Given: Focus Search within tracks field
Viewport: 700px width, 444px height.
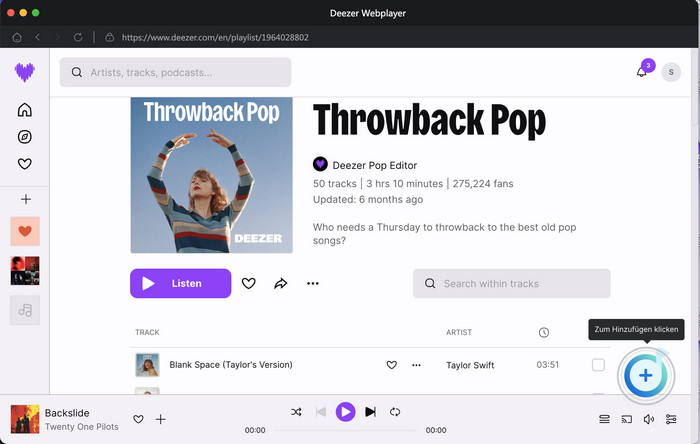Looking at the screenshot, I should pyautogui.click(x=512, y=283).
